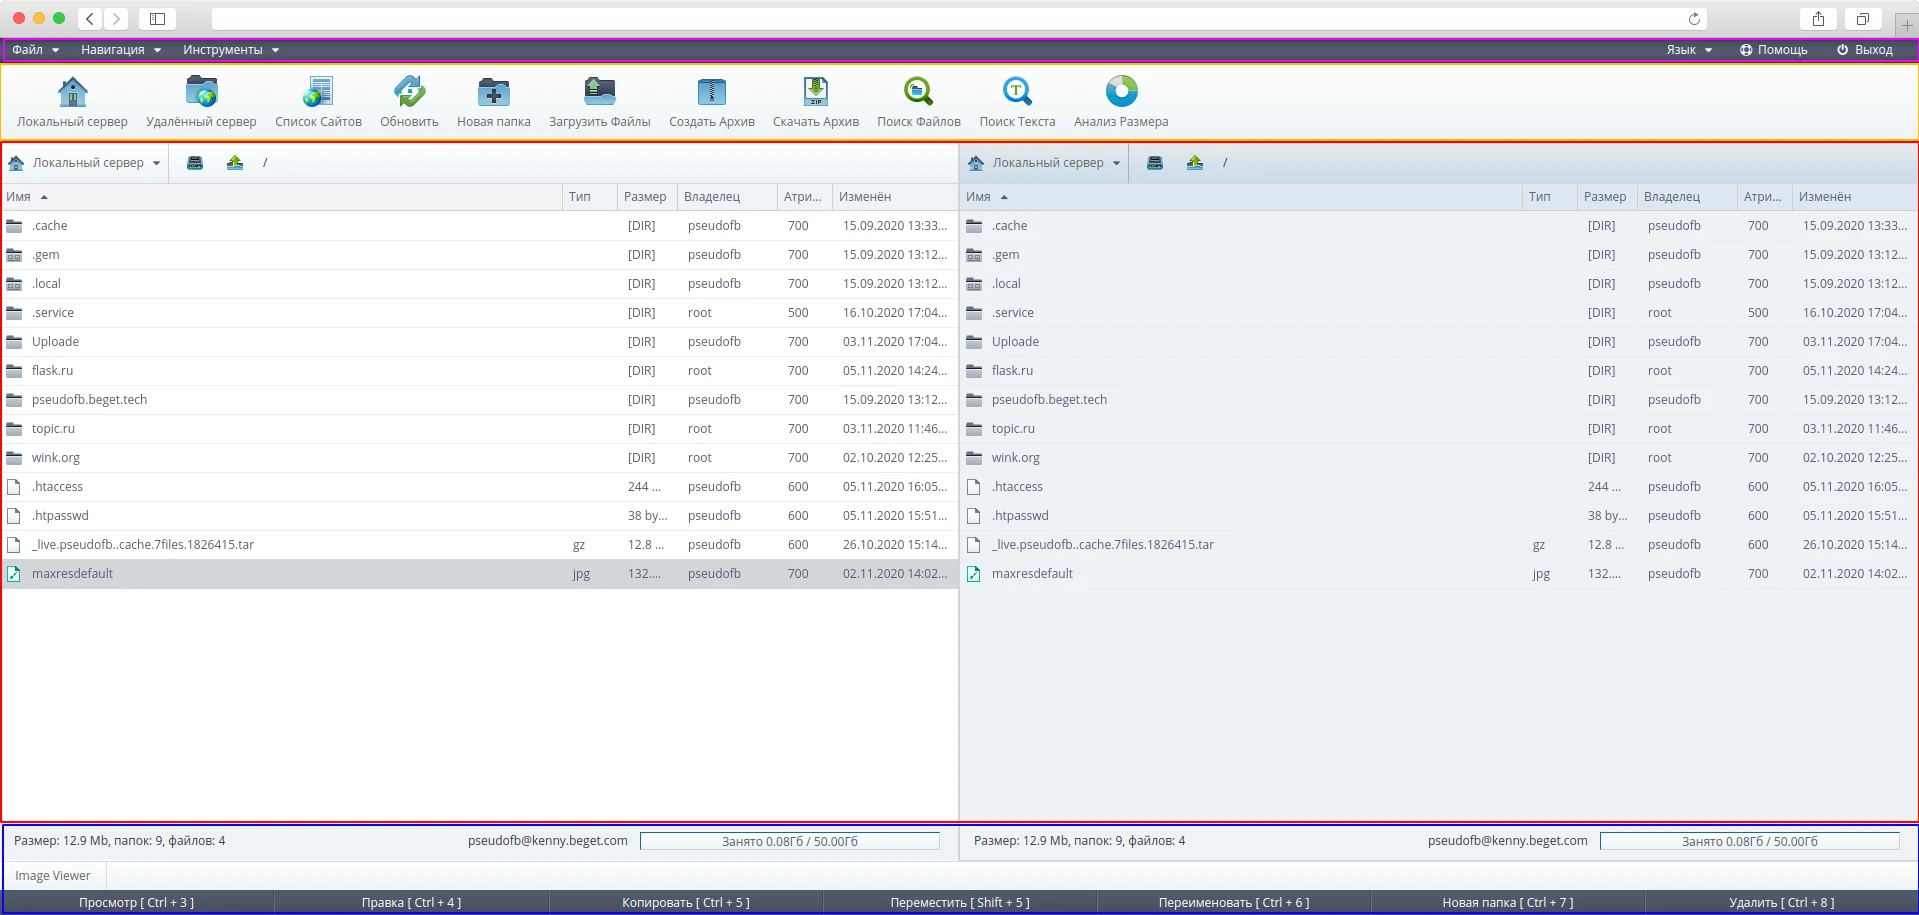Open Size Analysis (Анализ Размера) icon
Screen dimensions: 1919x915
(1120, 93)
